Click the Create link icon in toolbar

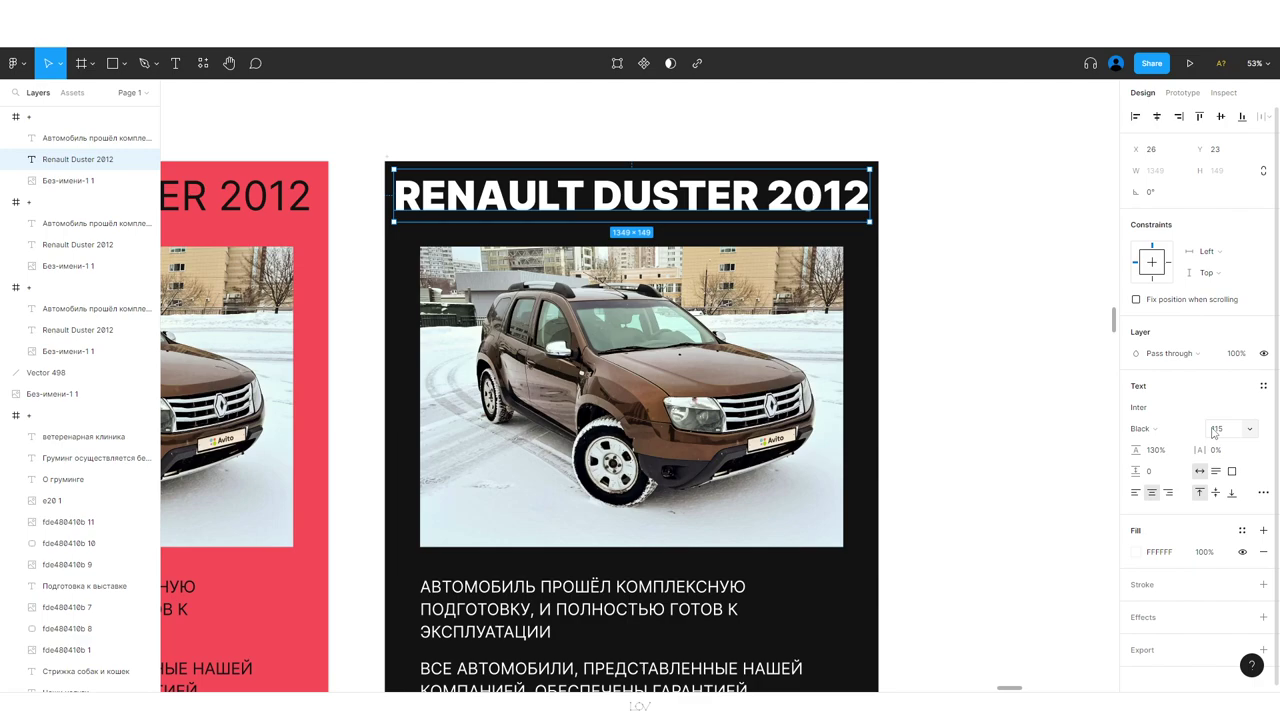[697, 63]
